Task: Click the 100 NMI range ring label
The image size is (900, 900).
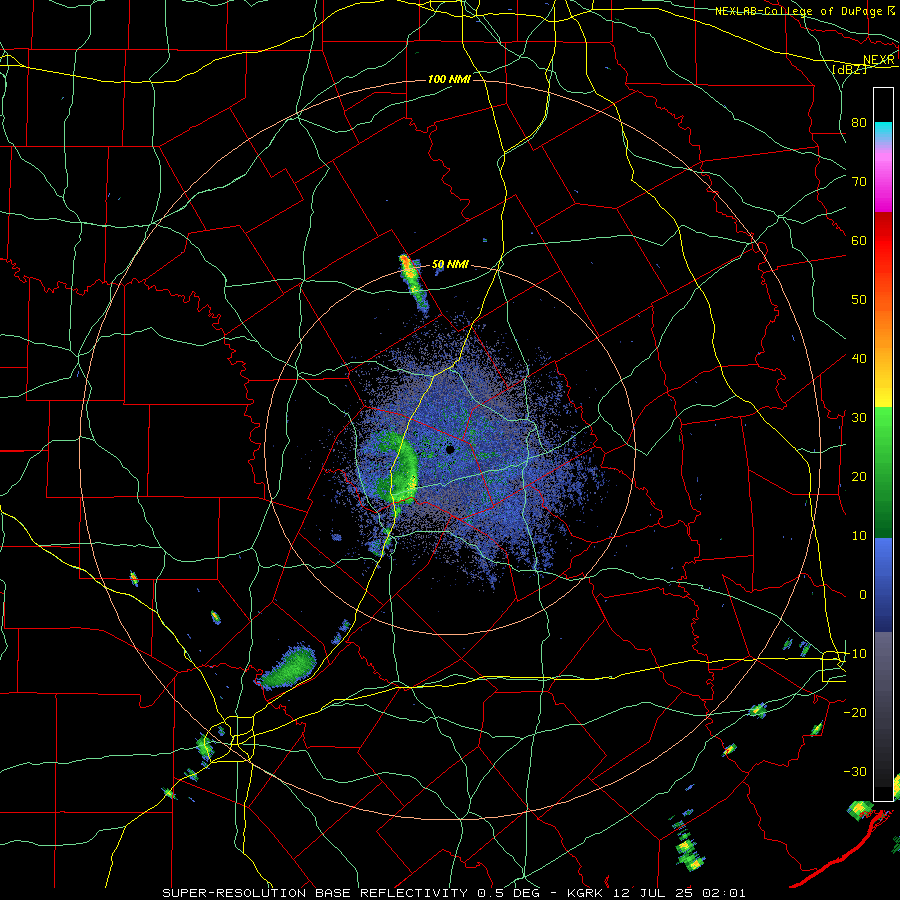Action: [x=449, y=79]
